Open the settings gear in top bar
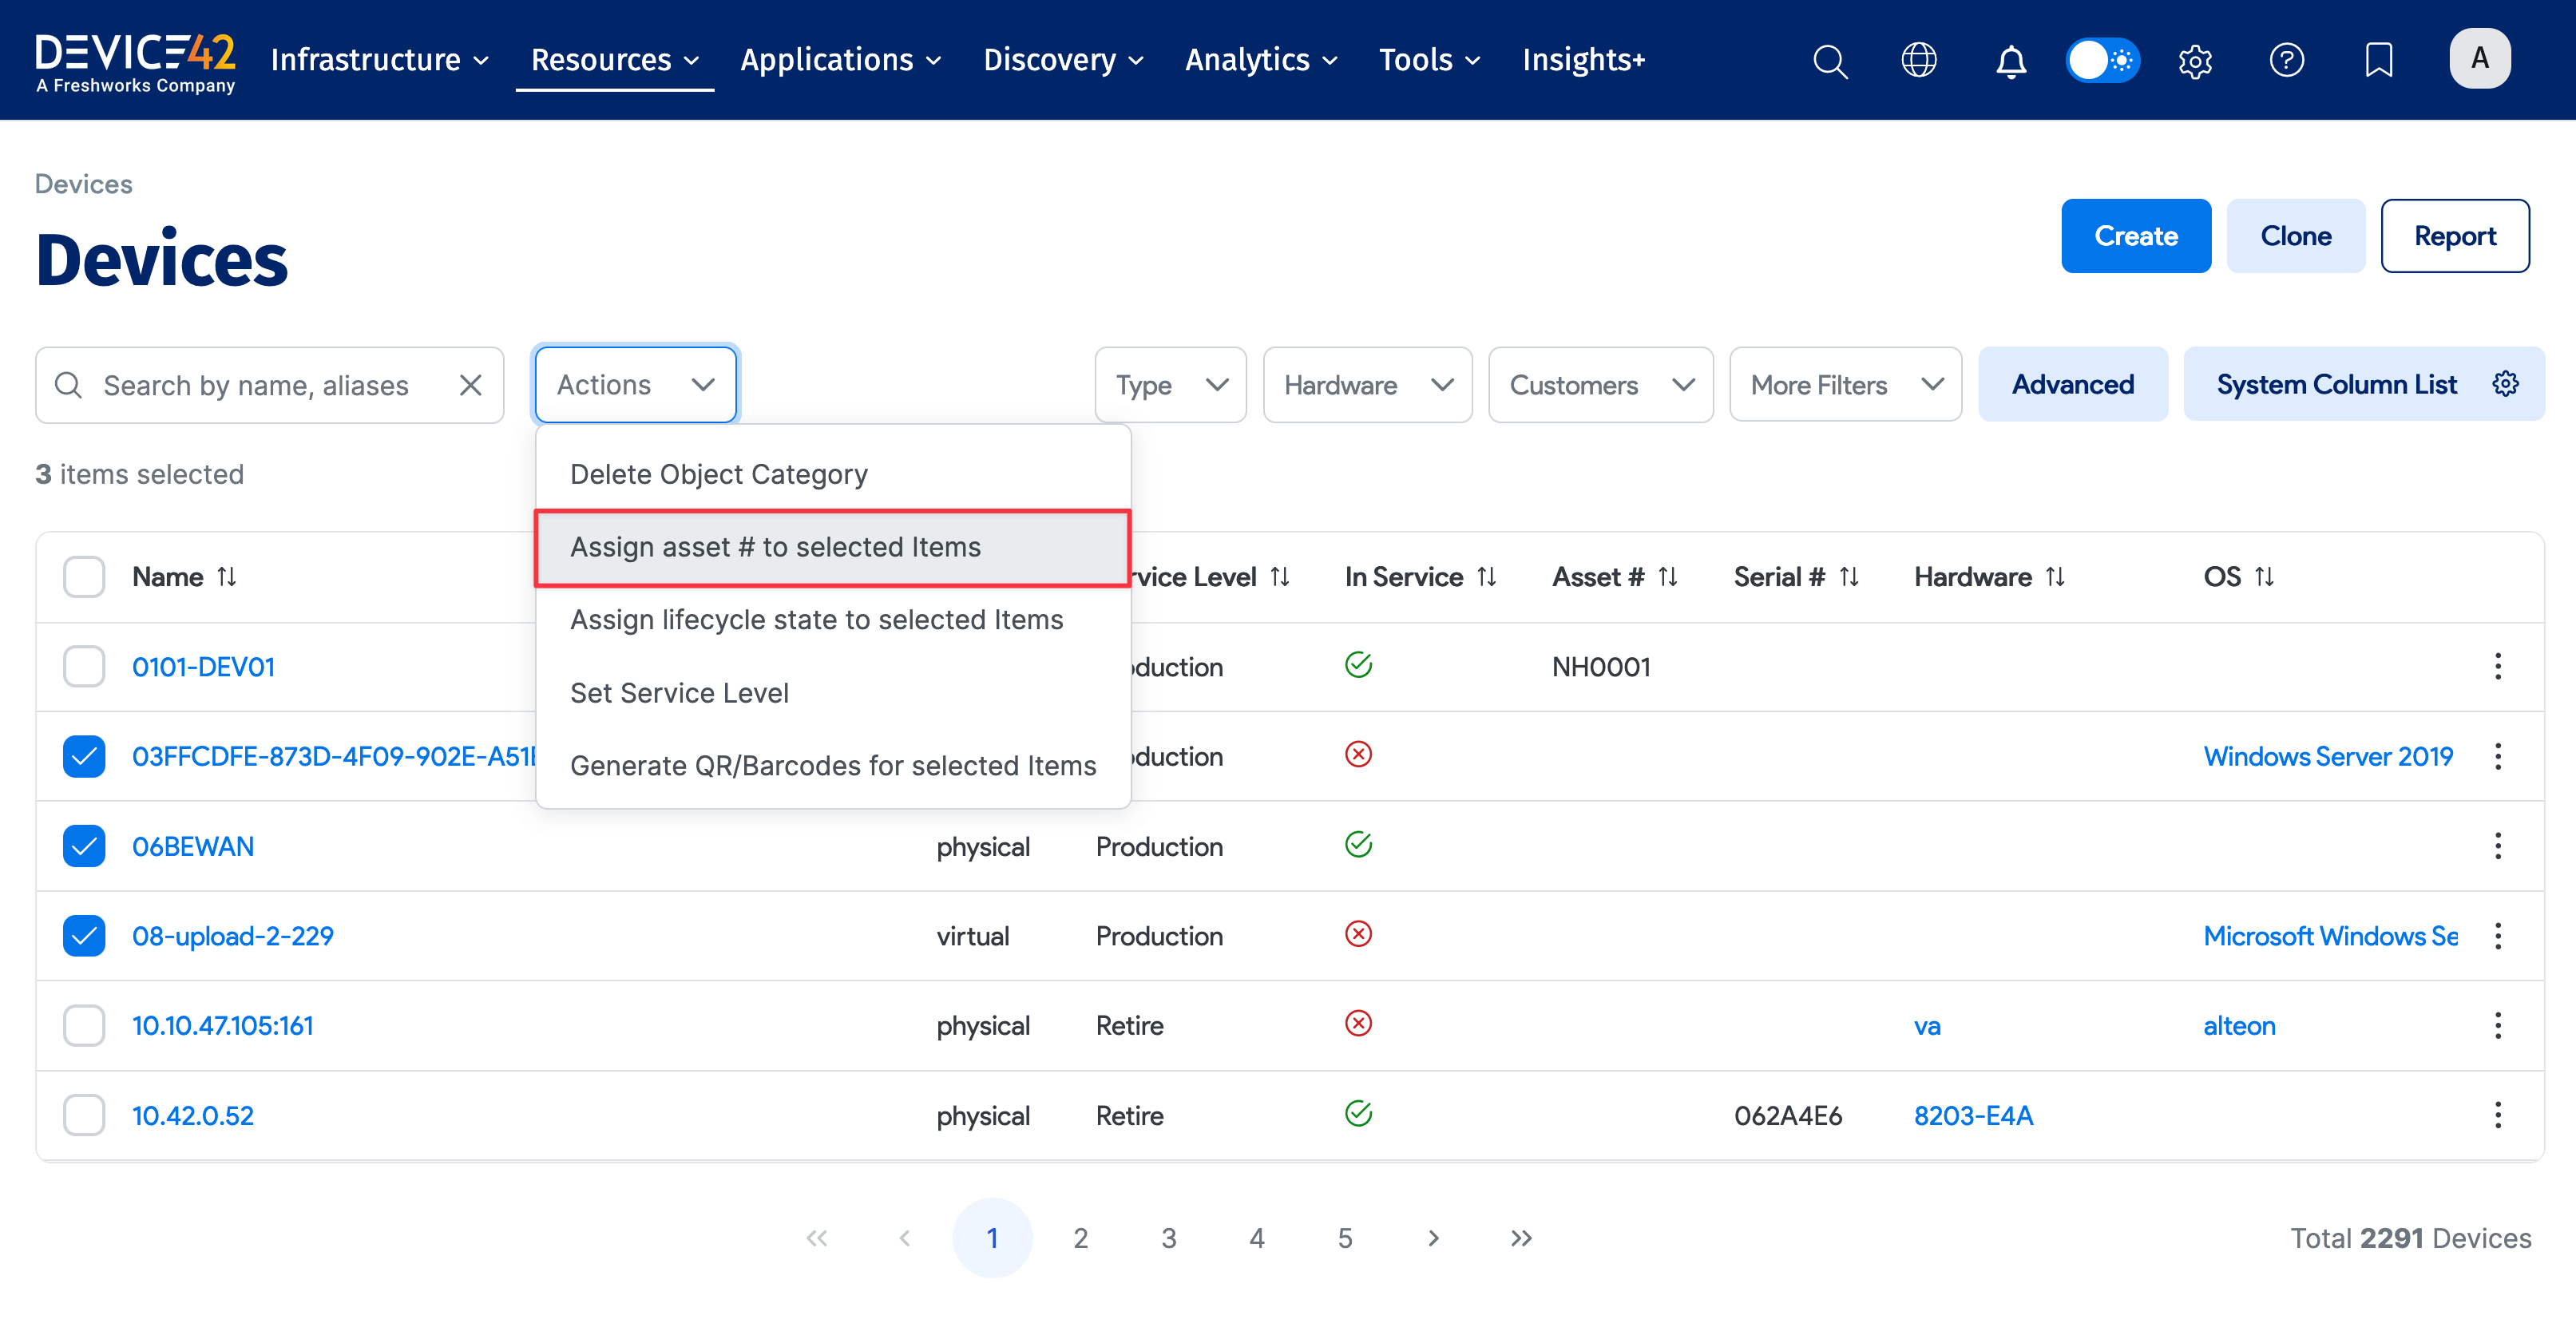This screenshot has height=1343, width=2576. 2195,60
